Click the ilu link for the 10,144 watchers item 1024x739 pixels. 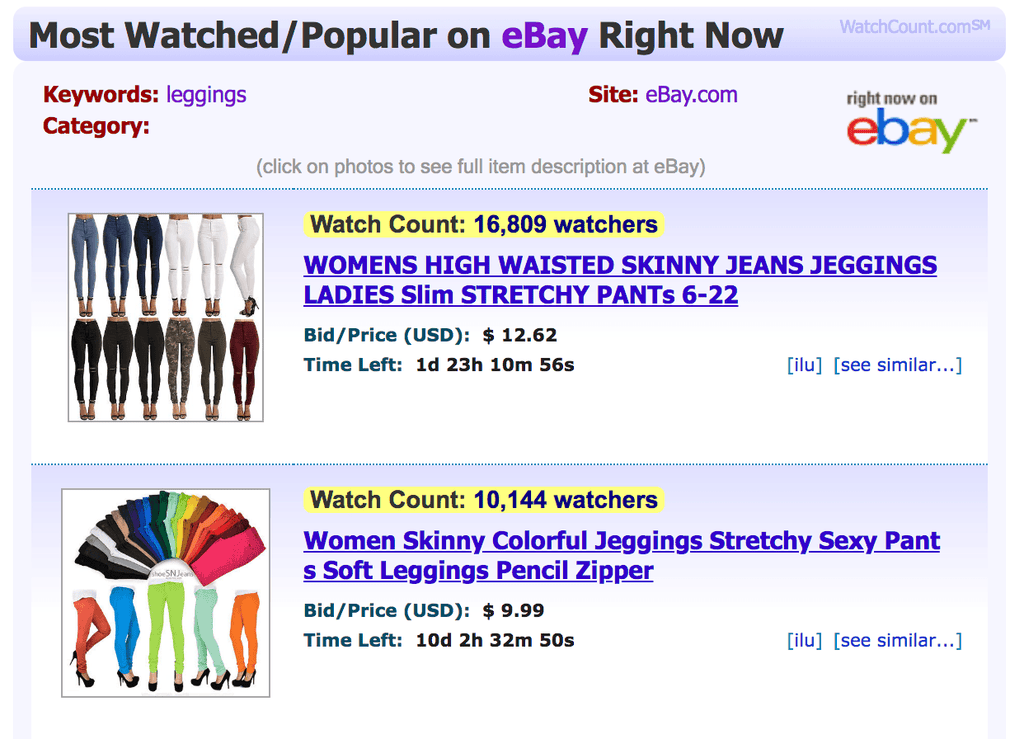[805, 640]
